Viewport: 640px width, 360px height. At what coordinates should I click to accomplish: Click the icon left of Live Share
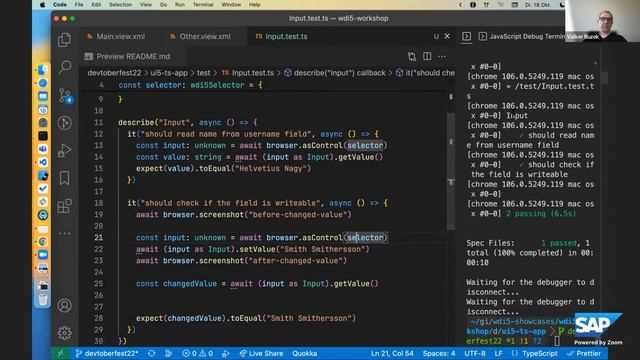[x=226, y=353]
